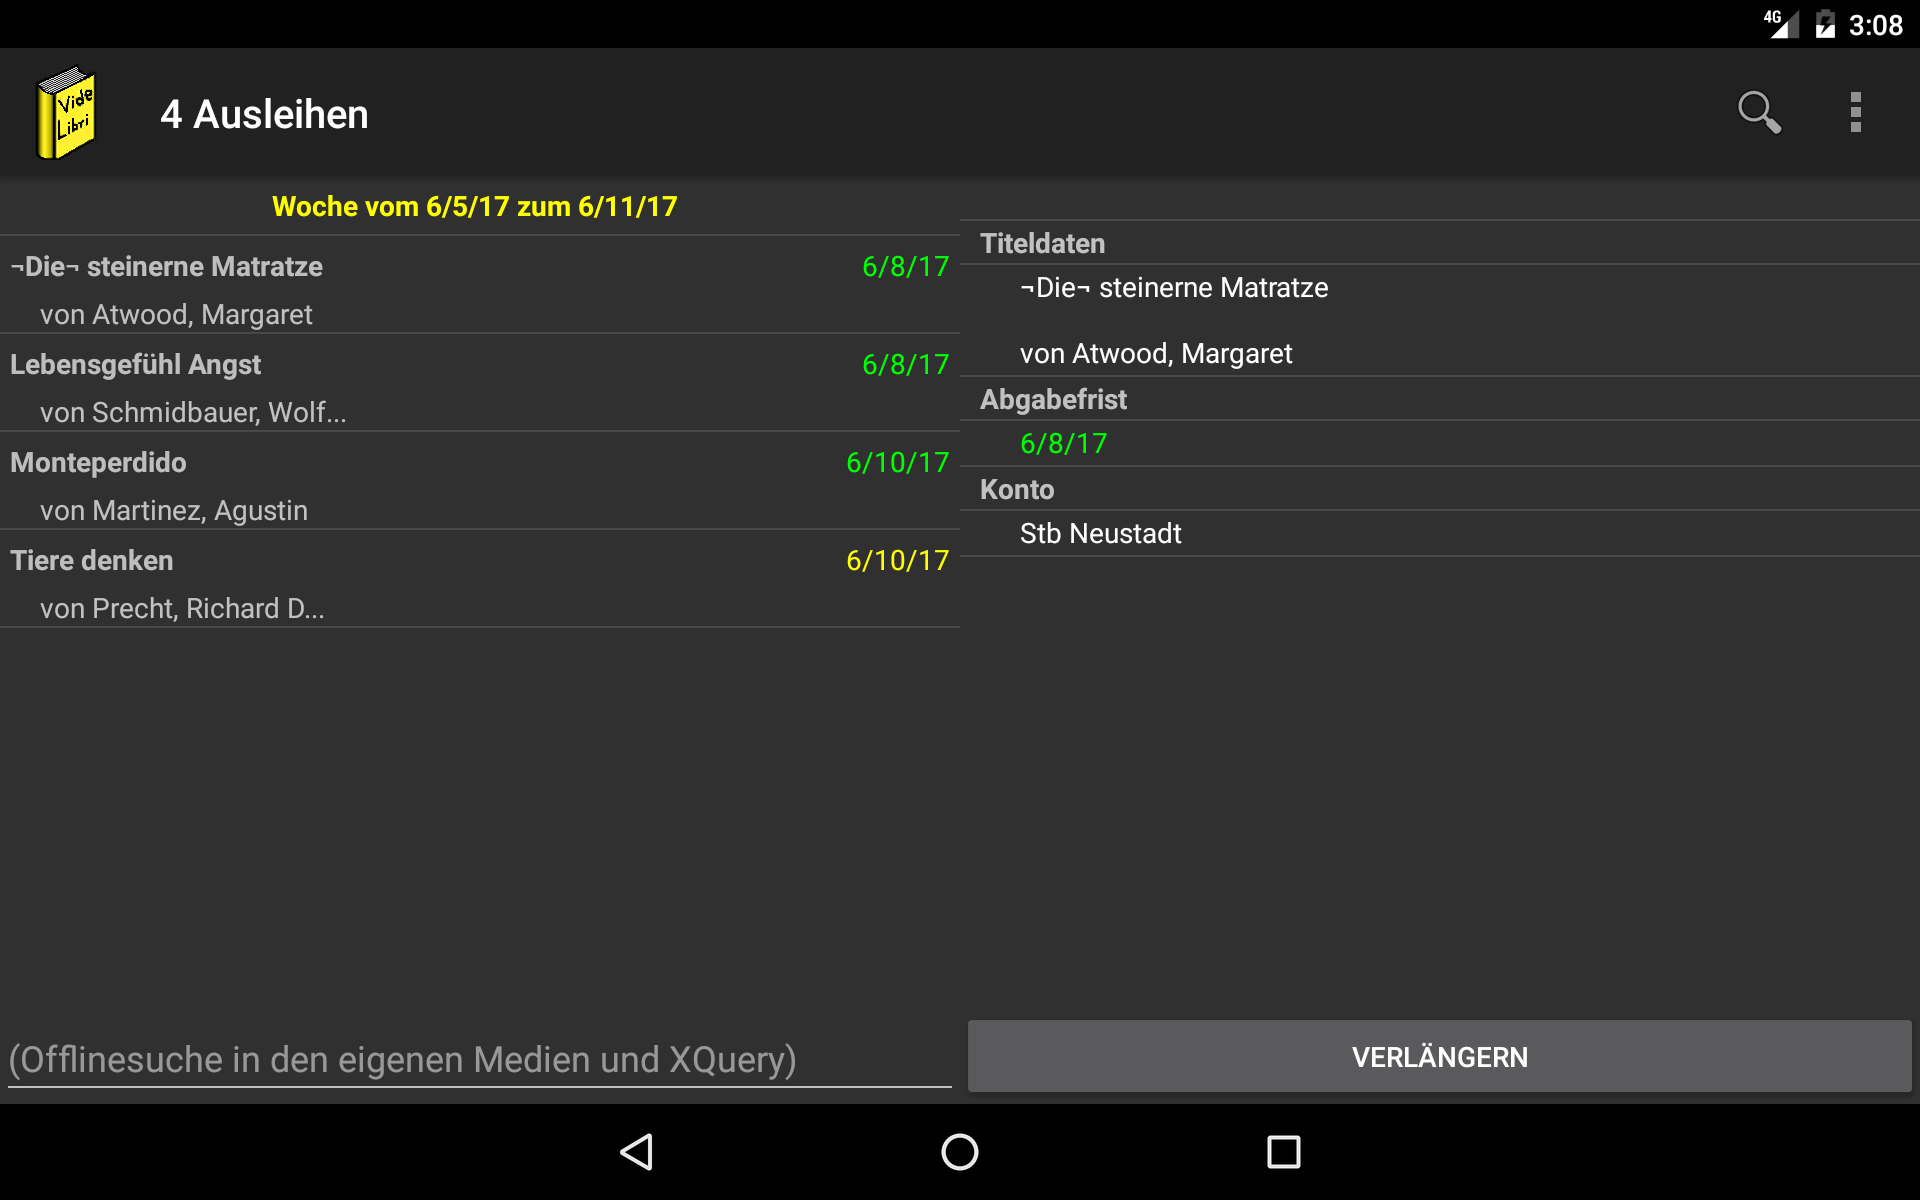Tap the green Abgabefrist date in details
1920x1200 pixels.
pos(1063,444)
